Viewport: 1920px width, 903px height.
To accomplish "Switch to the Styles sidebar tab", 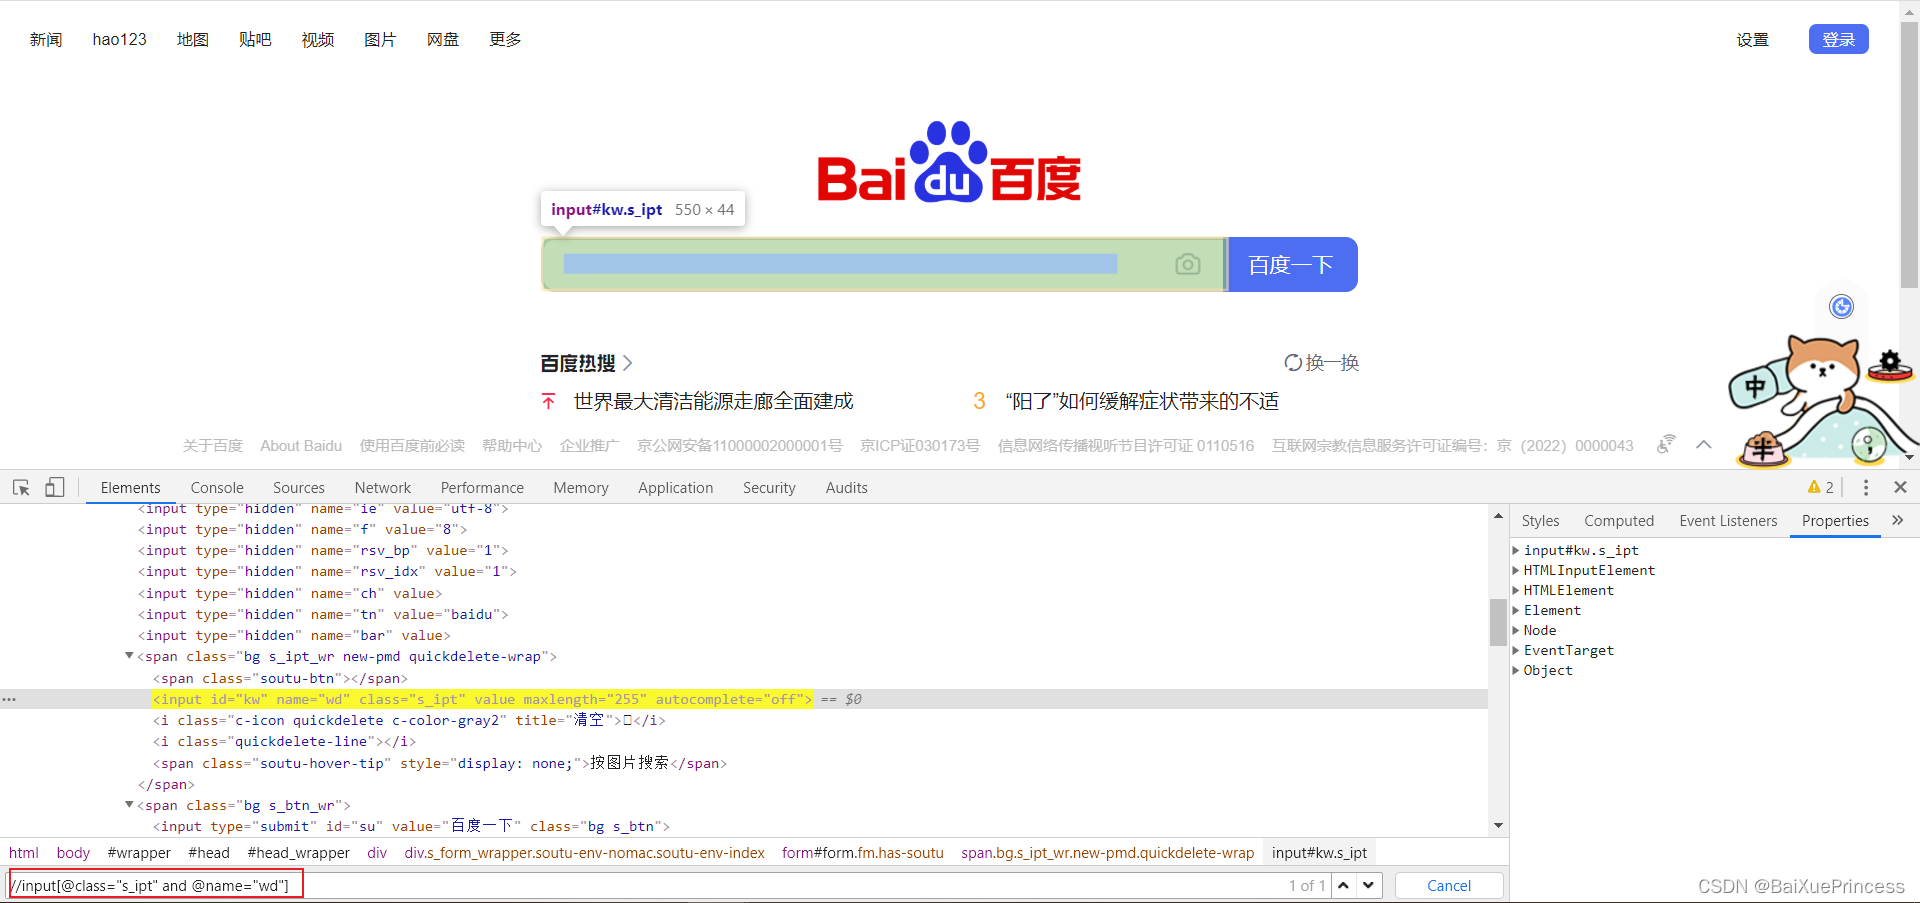I will coord(1540,520).
